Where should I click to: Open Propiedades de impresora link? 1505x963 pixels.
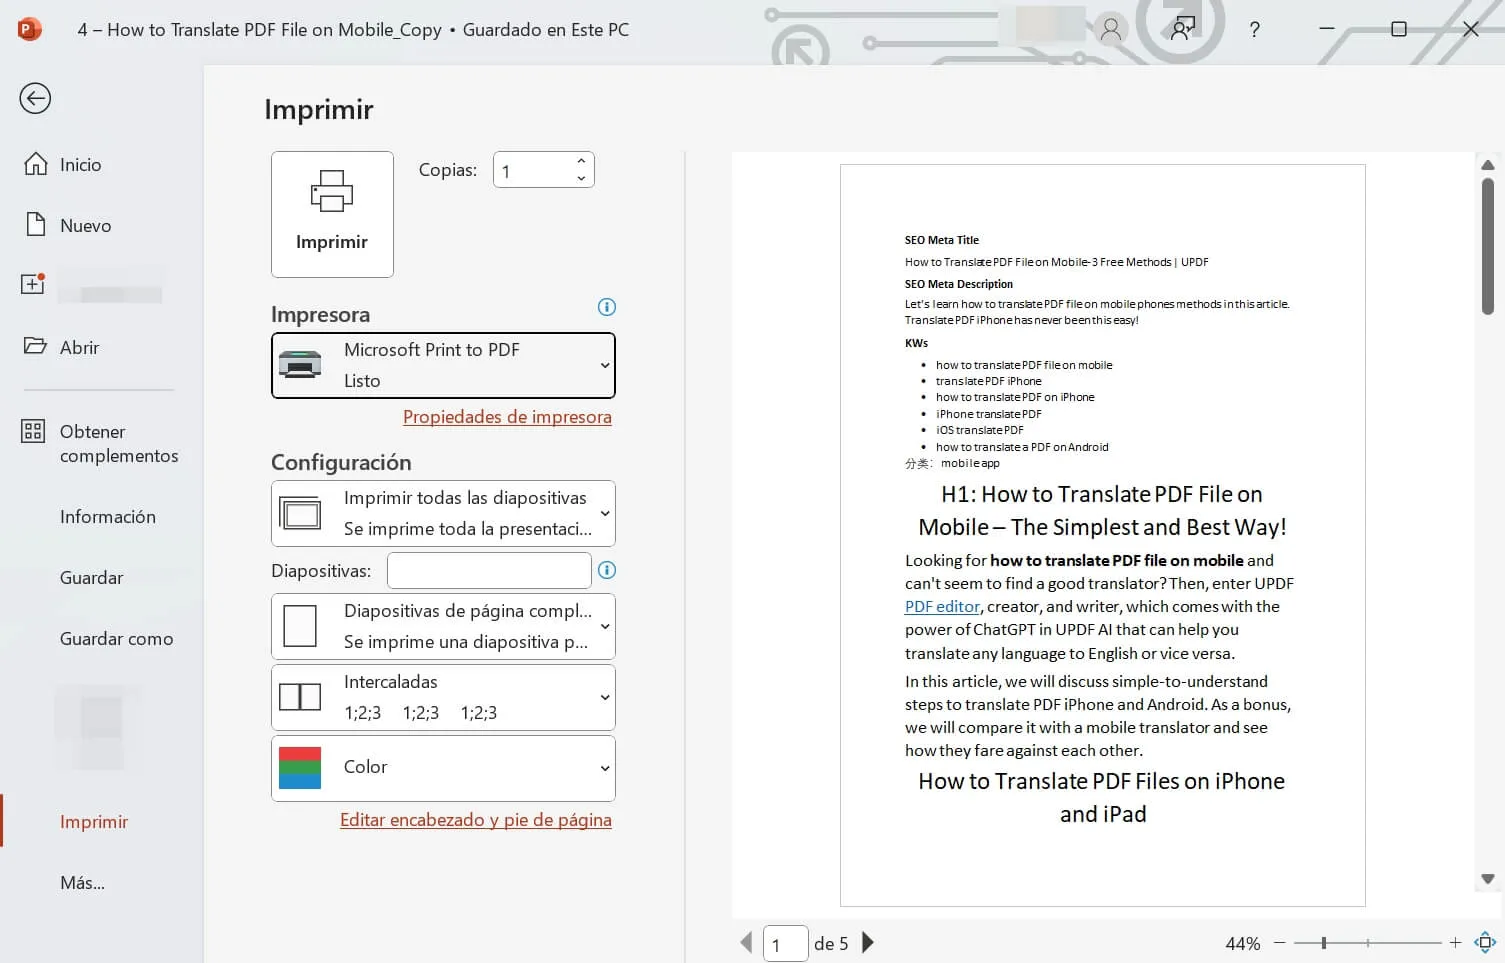(x=507, y=417)
